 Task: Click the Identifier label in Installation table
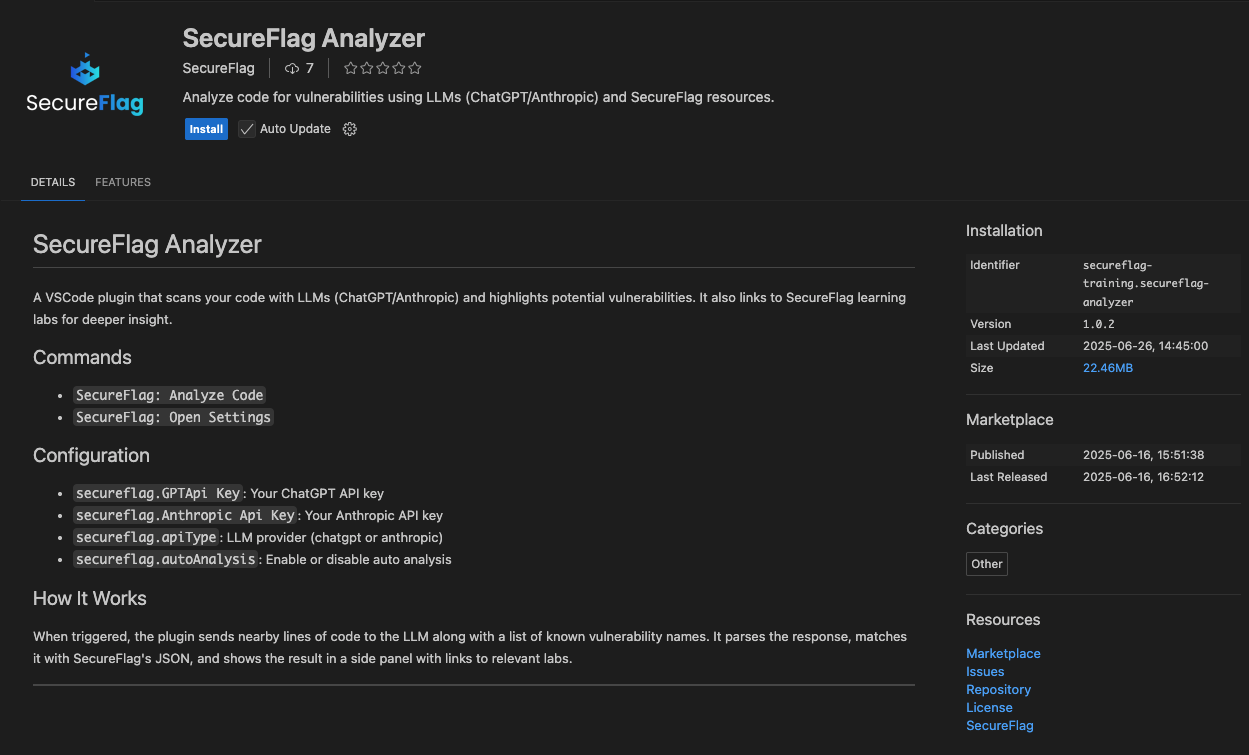coord(995,265)
